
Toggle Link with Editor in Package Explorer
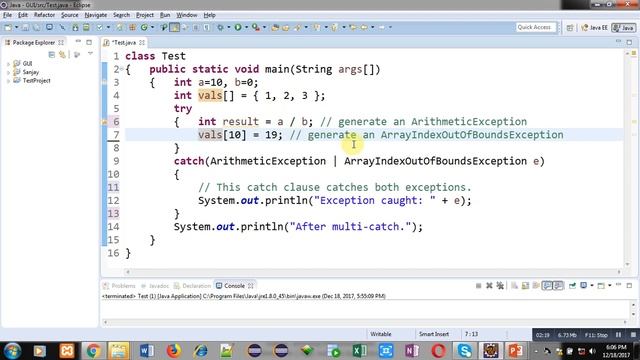pos(62,54)
